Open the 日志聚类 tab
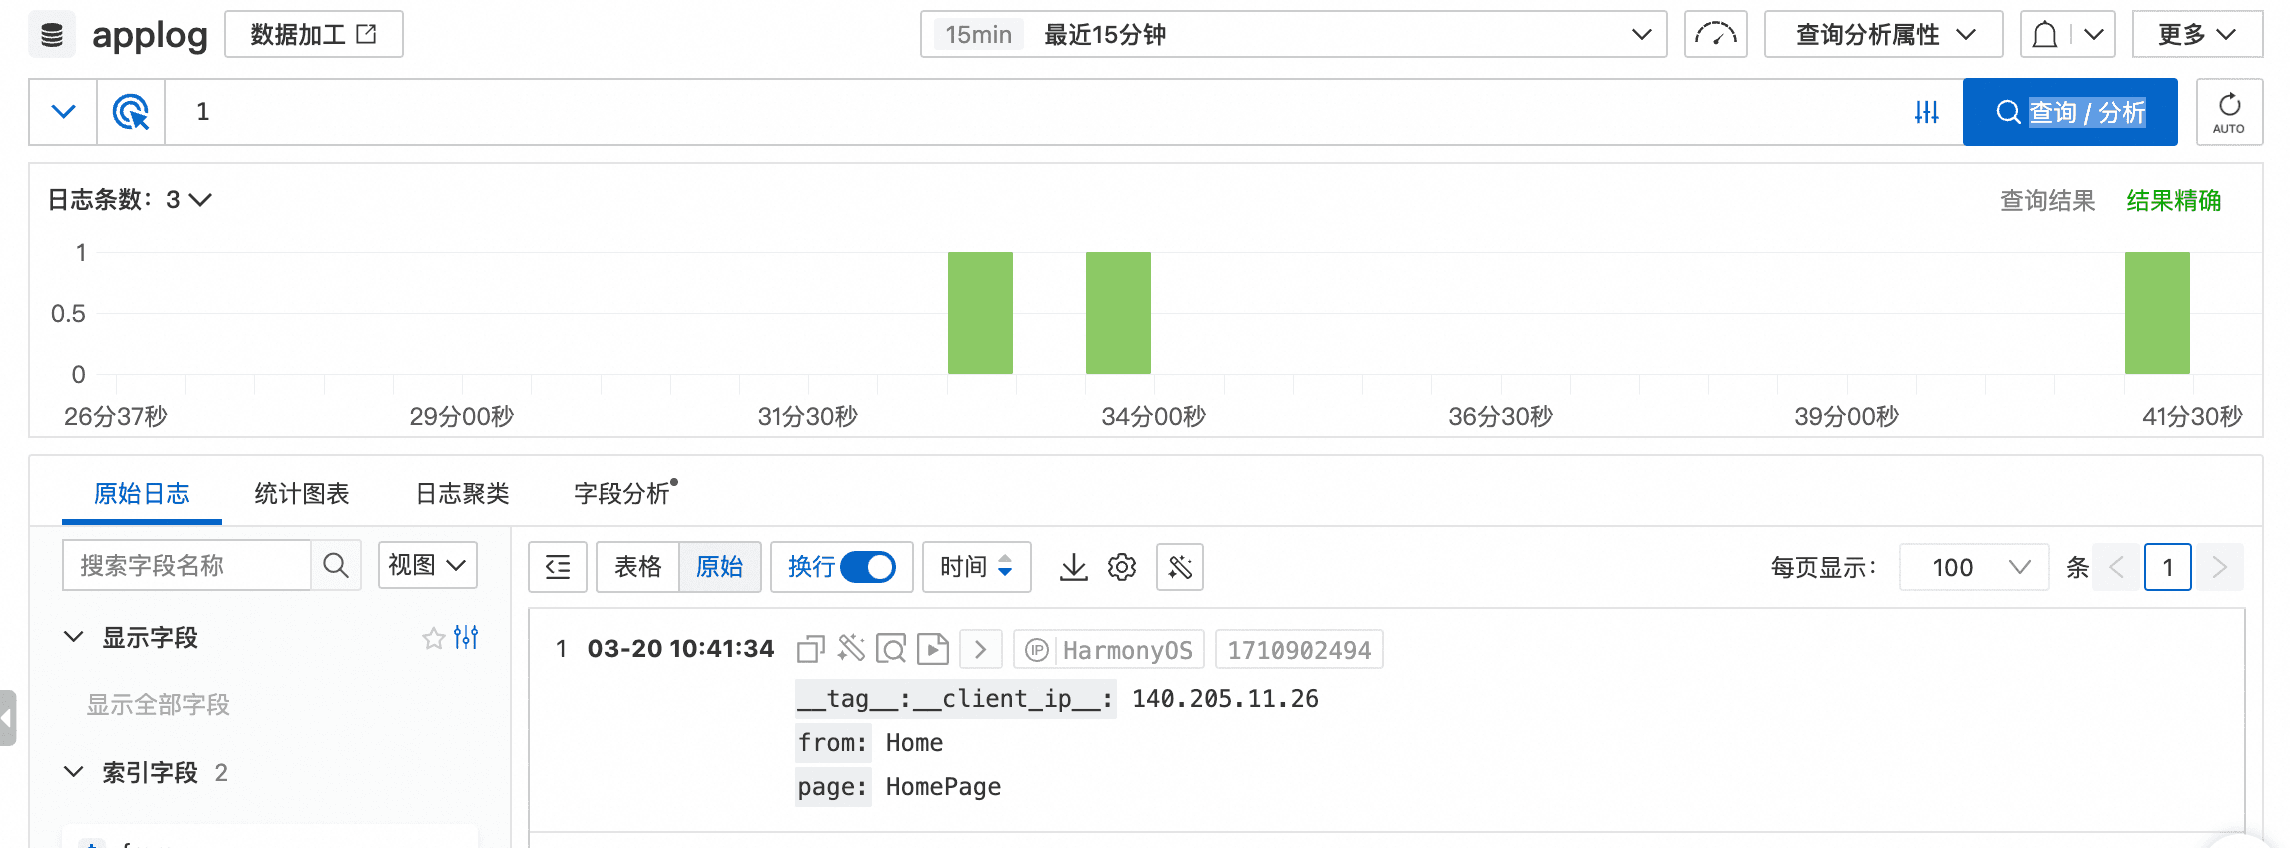The height and width of the screenshot is (848, 2290). point(462,493)
